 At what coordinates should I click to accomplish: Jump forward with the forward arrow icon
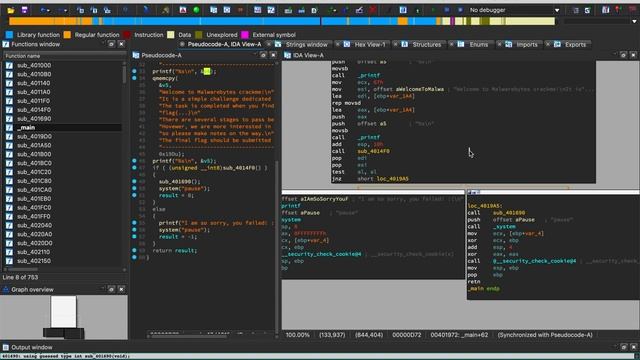pos(62,10)
